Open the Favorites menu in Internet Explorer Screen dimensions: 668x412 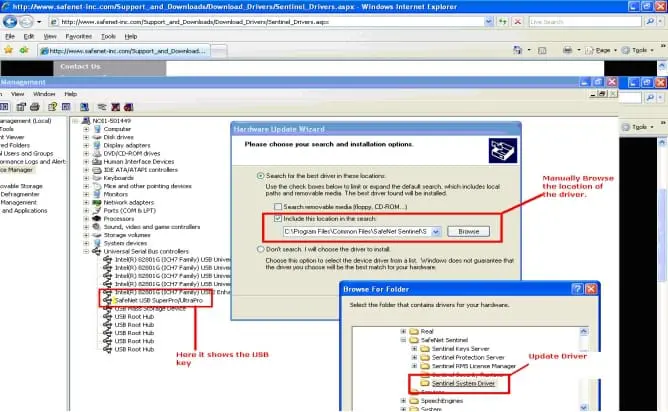77,35
